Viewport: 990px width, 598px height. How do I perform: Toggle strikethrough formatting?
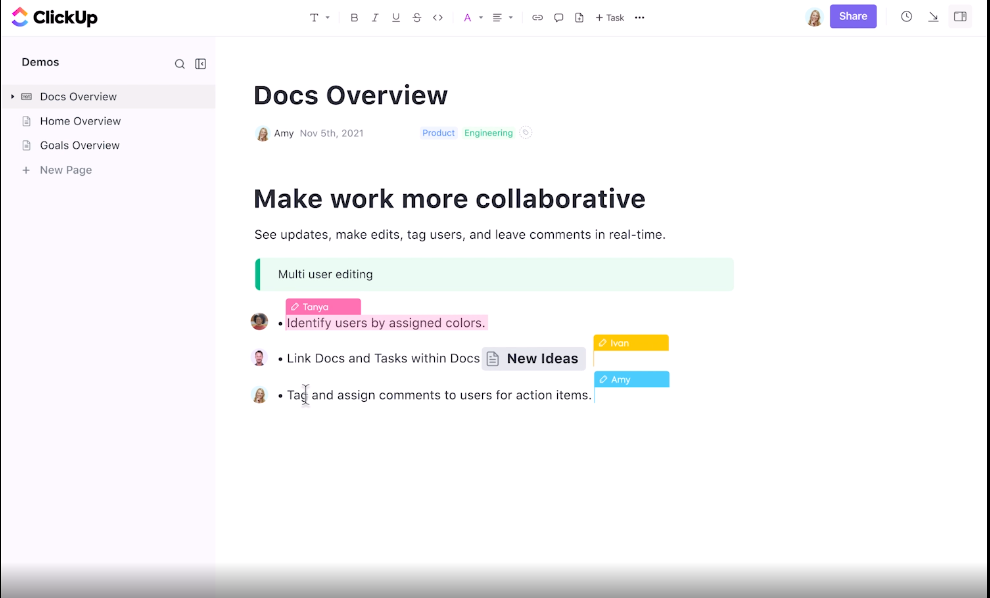tap(417, 18)
